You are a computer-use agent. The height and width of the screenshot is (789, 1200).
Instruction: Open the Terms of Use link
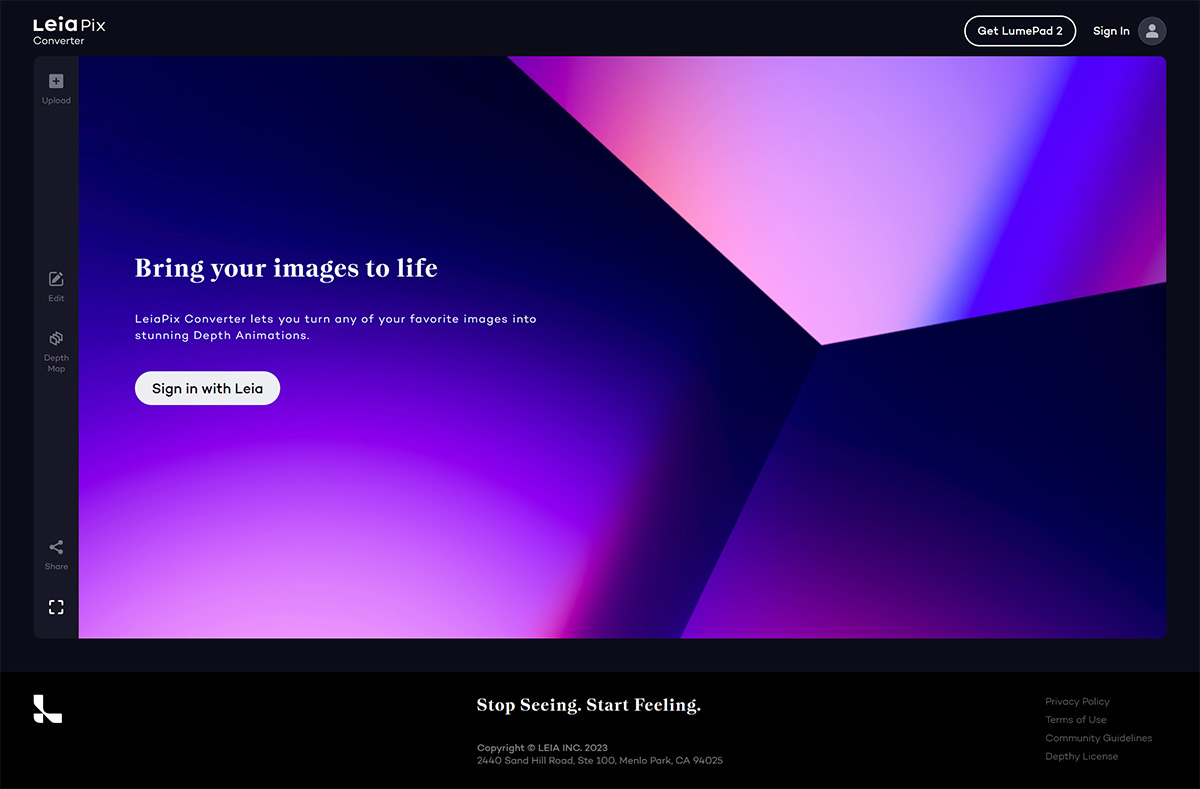pos(1075,720)
